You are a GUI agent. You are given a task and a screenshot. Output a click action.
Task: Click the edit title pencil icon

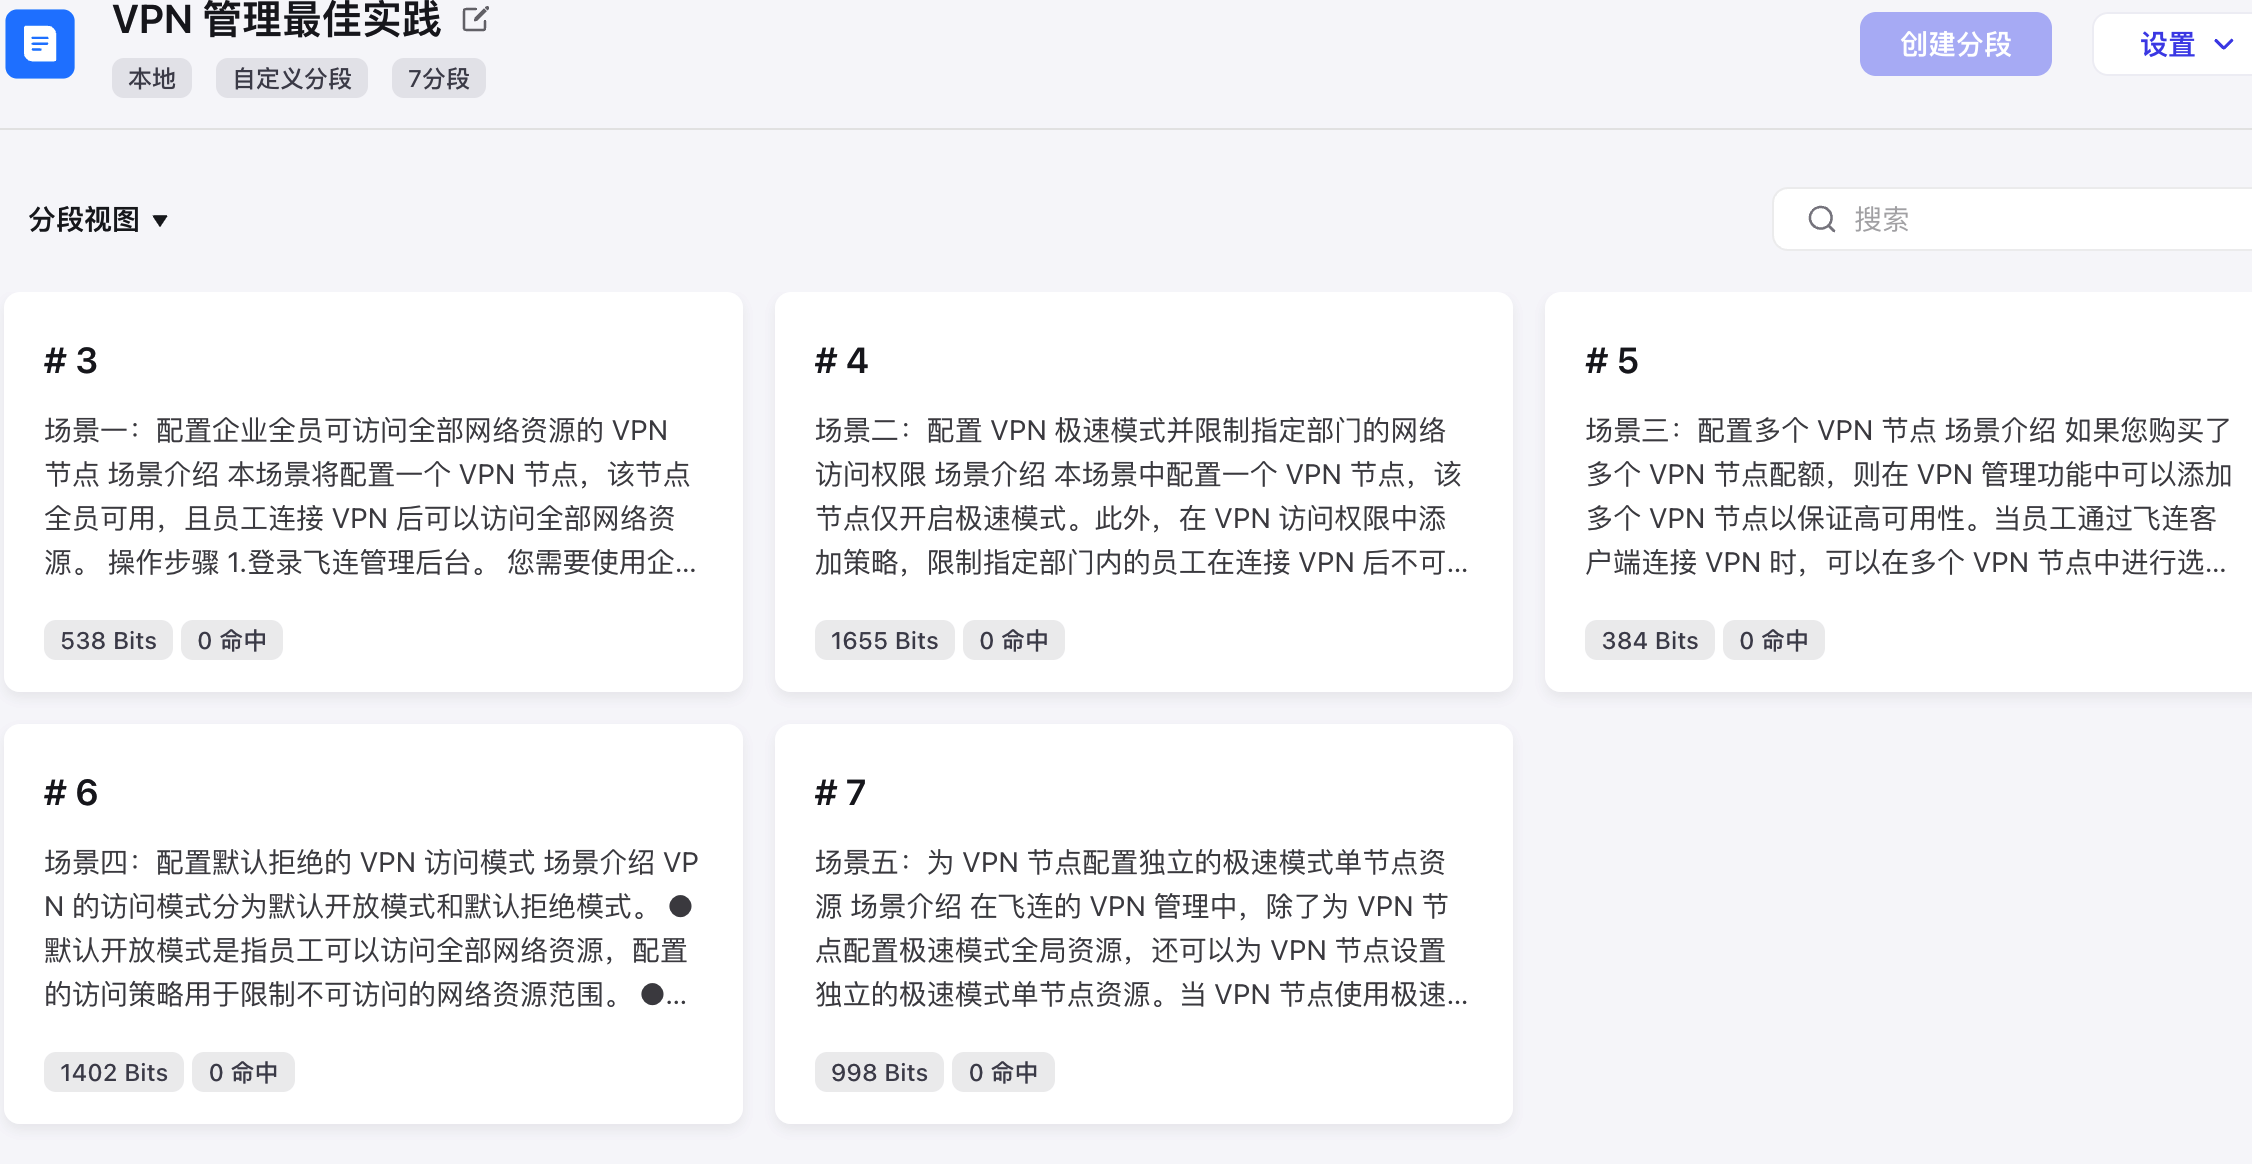pos(476,18)
